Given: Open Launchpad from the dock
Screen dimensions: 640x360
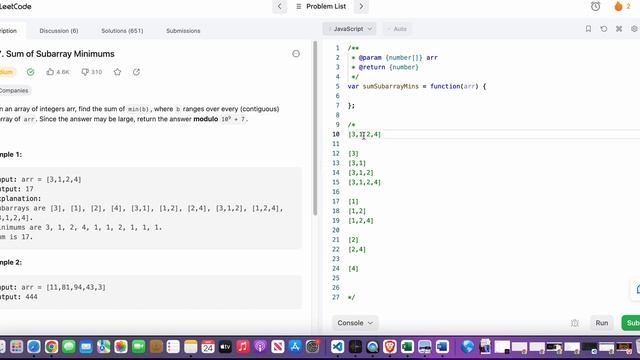Looking at the screenshot, I should point(16,347).
